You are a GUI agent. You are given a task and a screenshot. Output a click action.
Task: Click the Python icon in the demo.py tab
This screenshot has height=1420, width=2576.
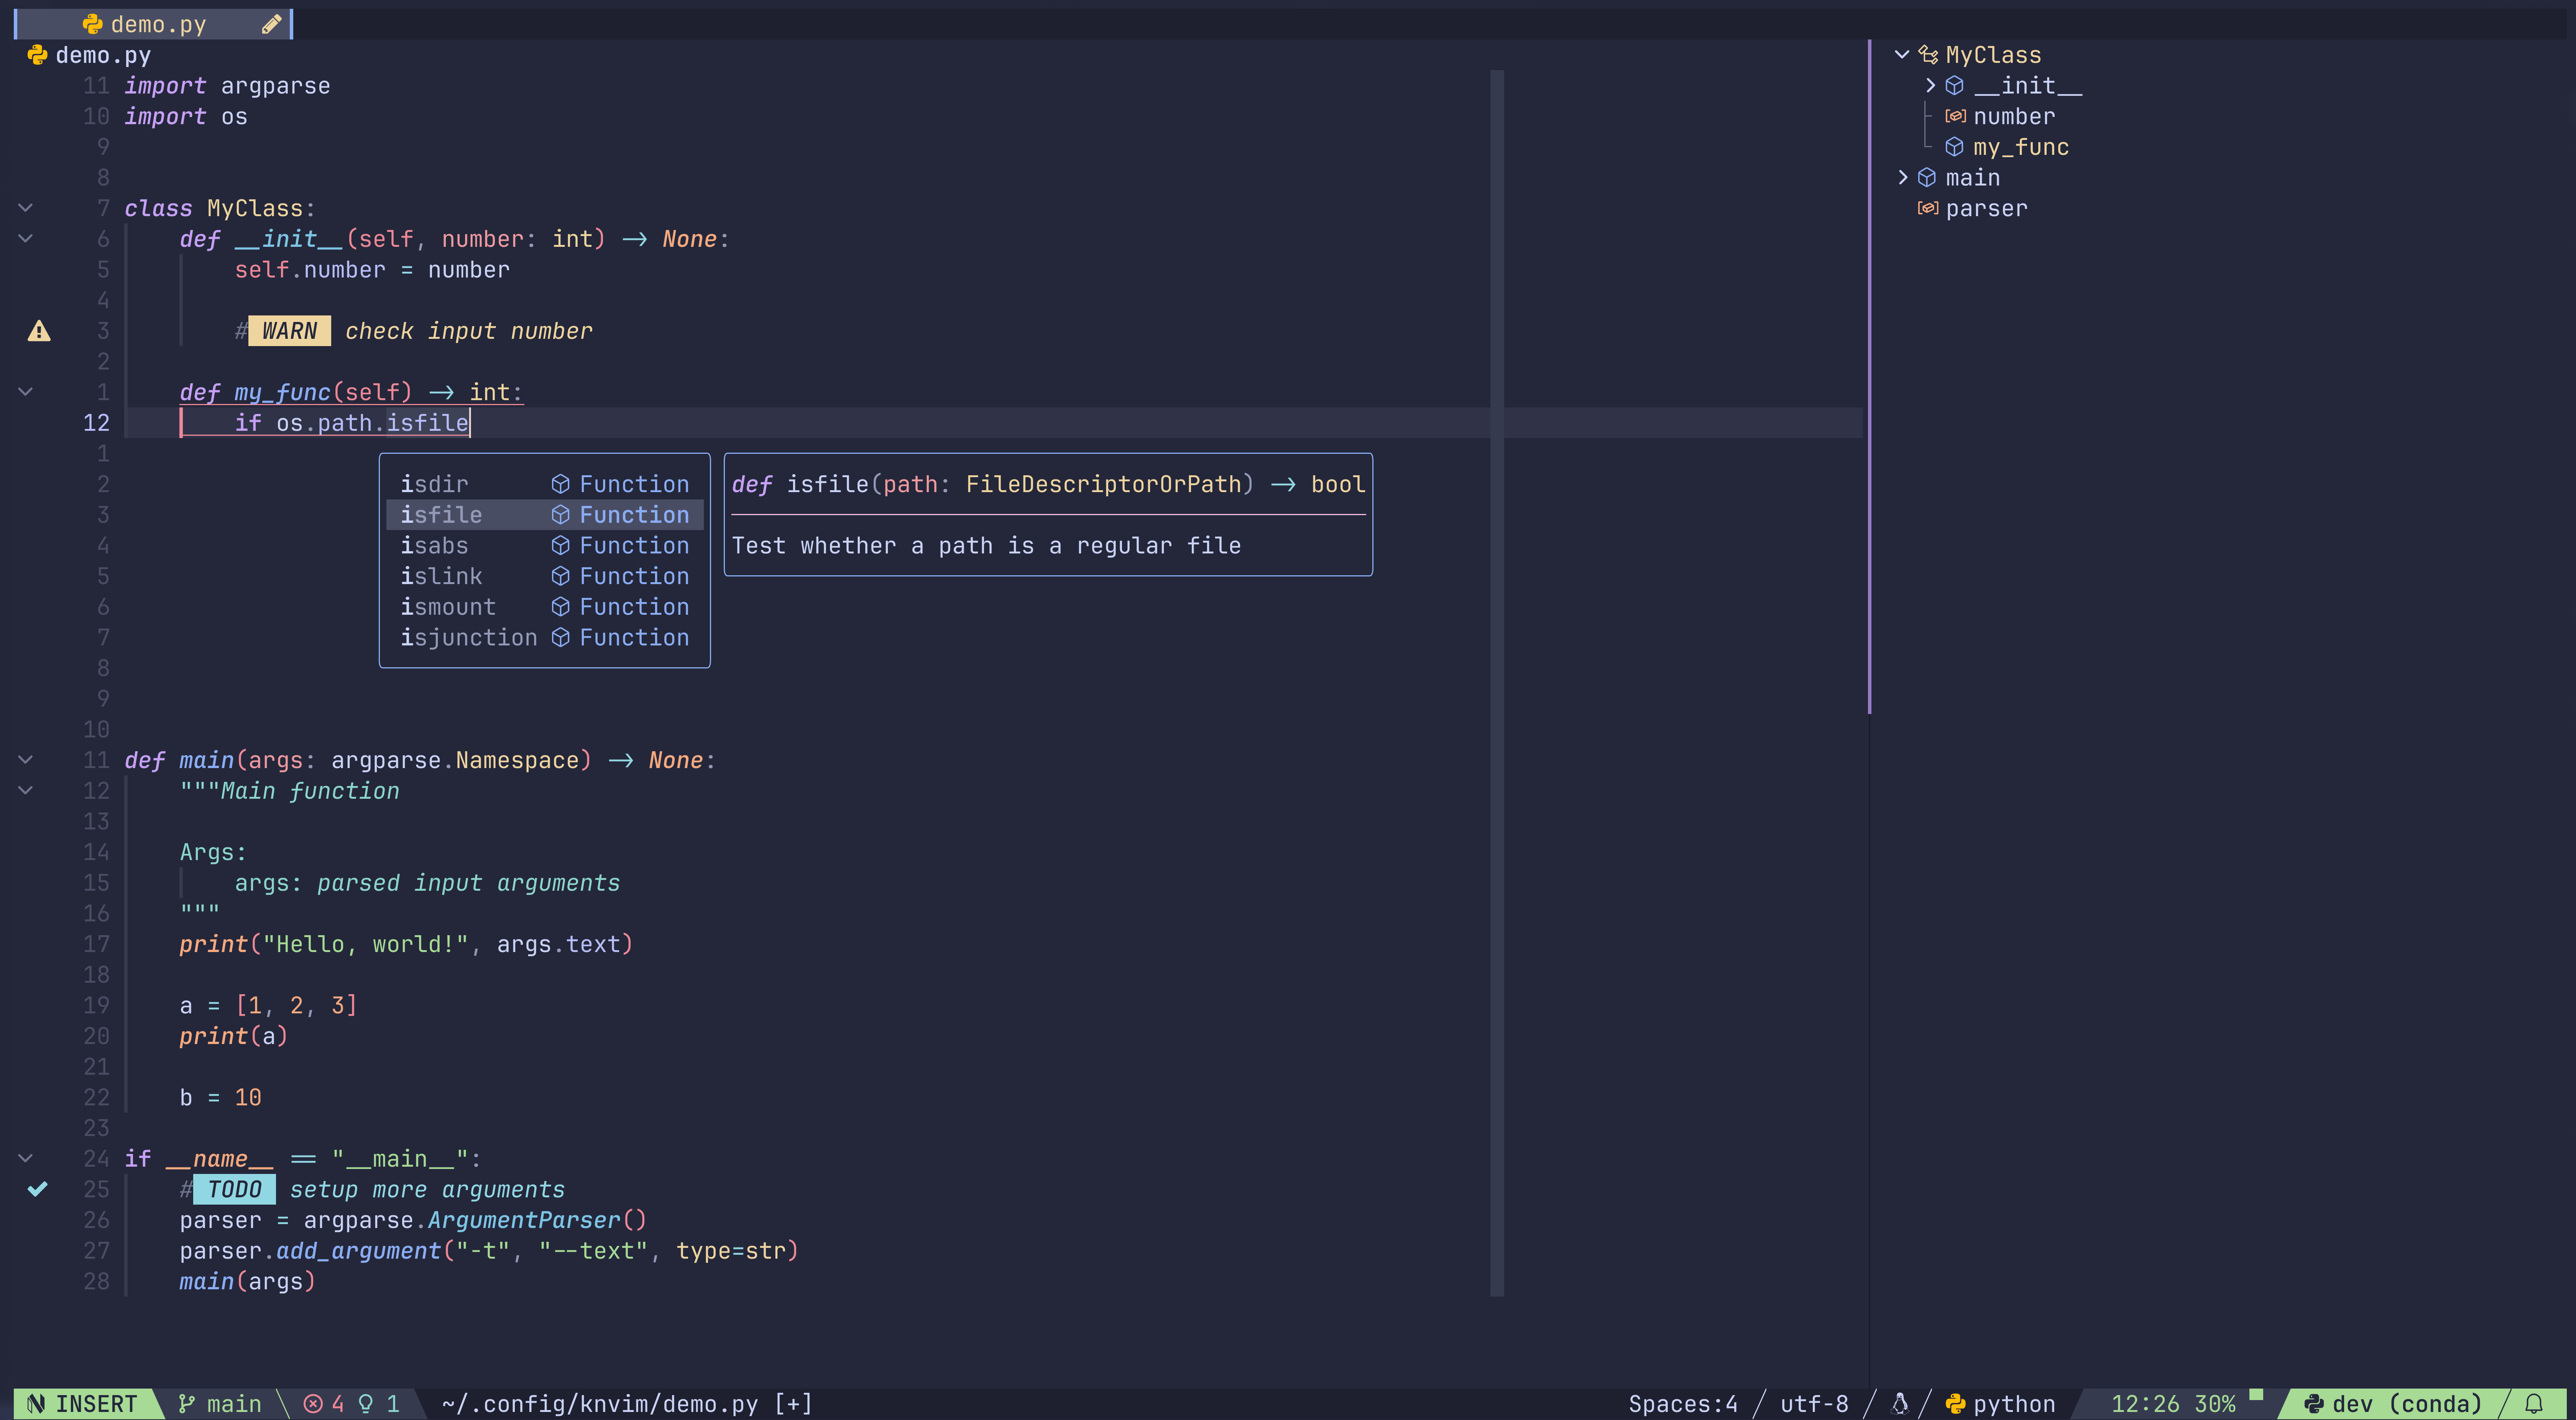point(92,24)
